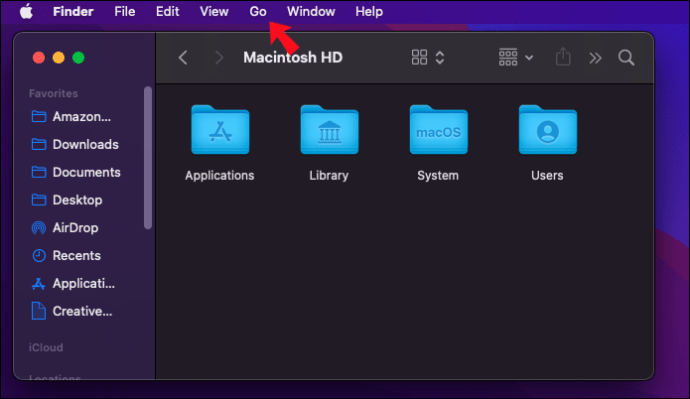Click the Macintosh HD window title
The height and width of the screenshot is (399, 690).
click(x=293, y=57)
